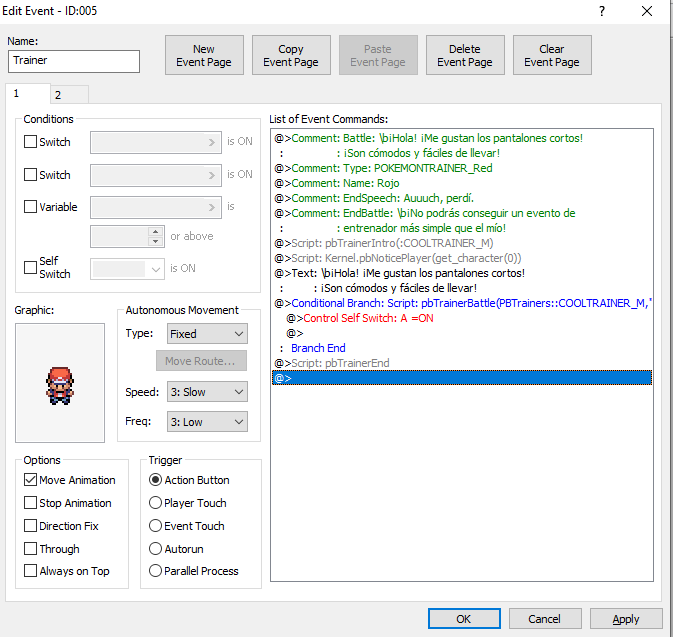Enable the first Switch condition checkbox
The width and height of the screenshot is (673, 637).
click(x=31, y=142)
